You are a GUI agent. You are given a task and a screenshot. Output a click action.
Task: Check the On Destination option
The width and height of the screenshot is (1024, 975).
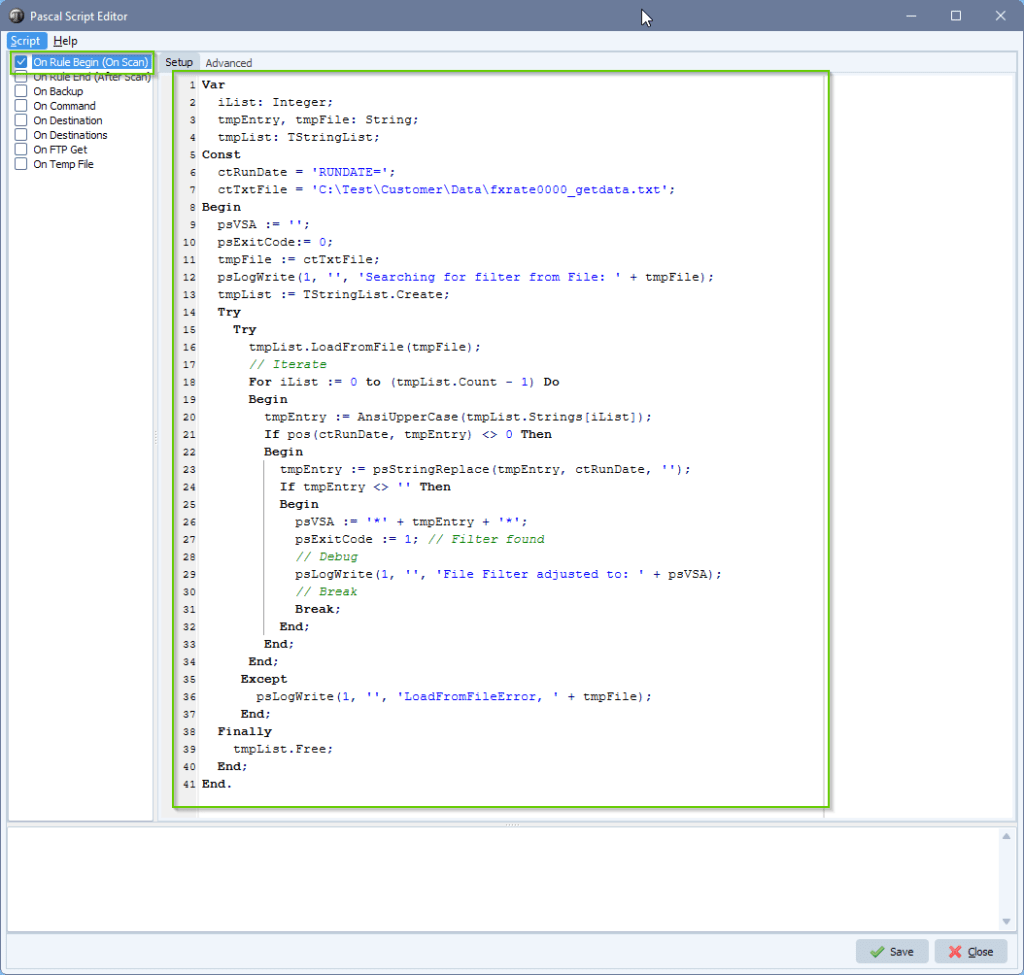point(20,120)
